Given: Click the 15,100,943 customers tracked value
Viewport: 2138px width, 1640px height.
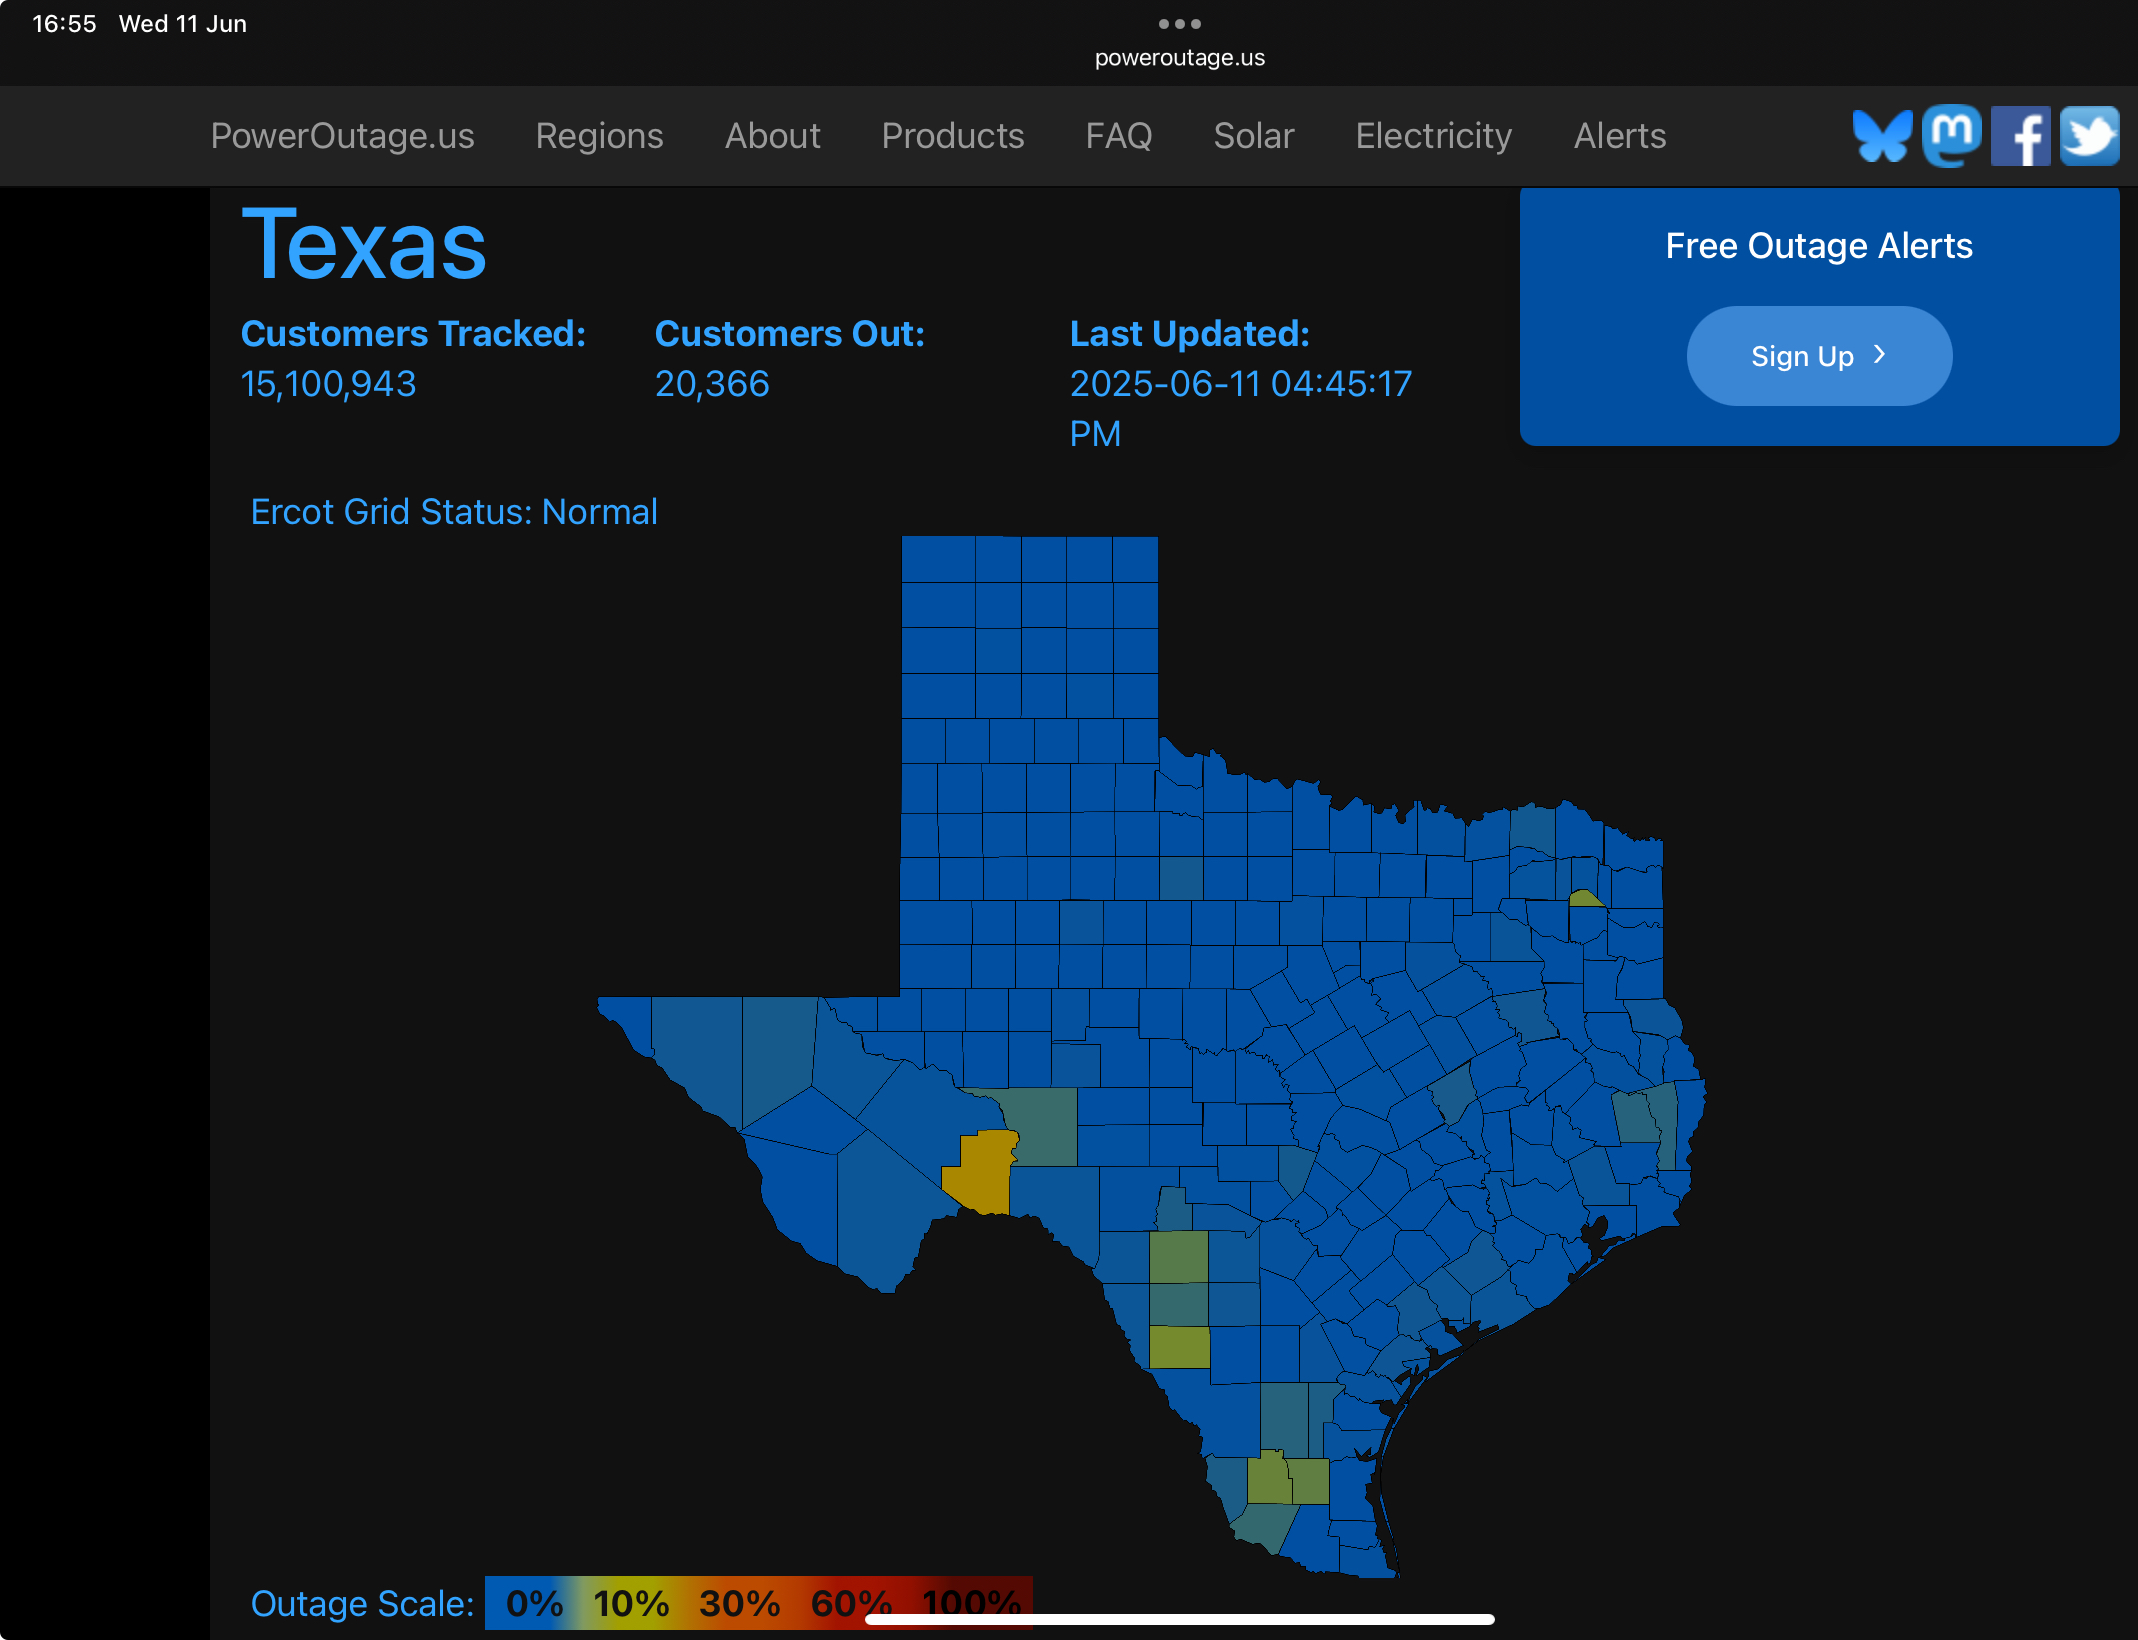Looking at the screenshot, I should pyautogui.click(x=328, y=384).
